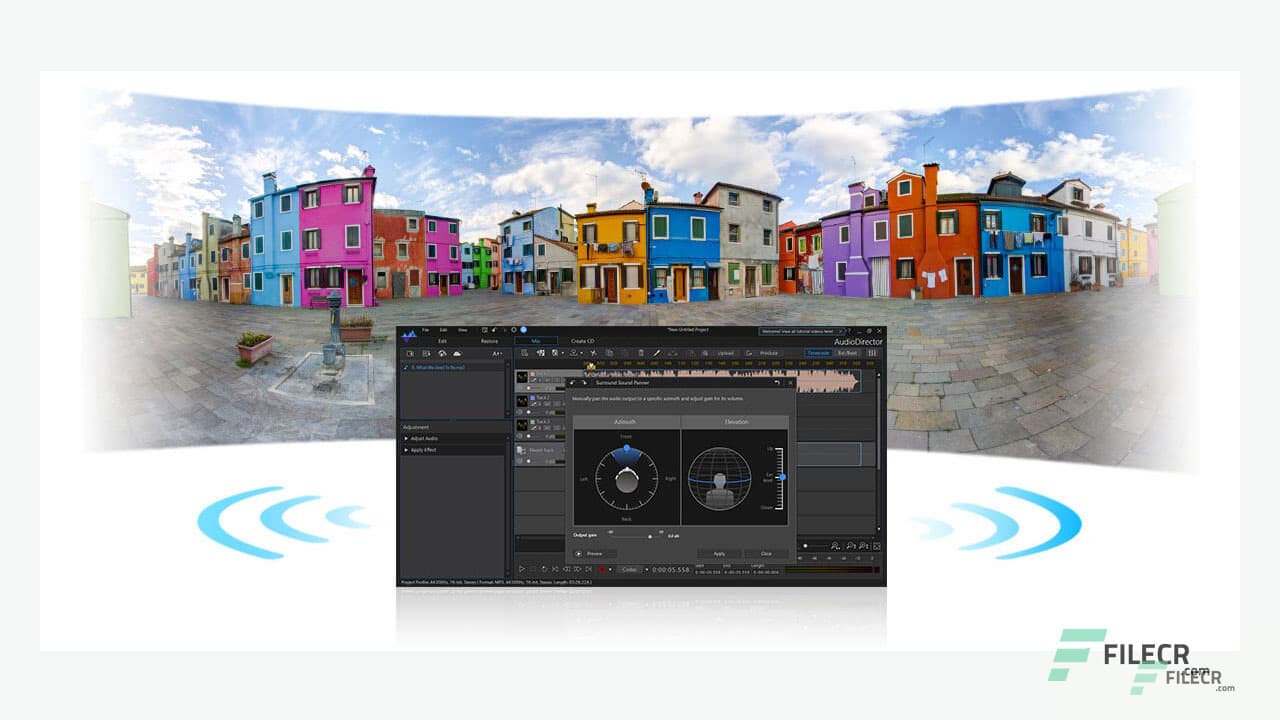Image resolution: width=1280 pixels, height=720 pixels.
Task: Click the Copy icon in the toolbar
Action: tap(611, 353)
